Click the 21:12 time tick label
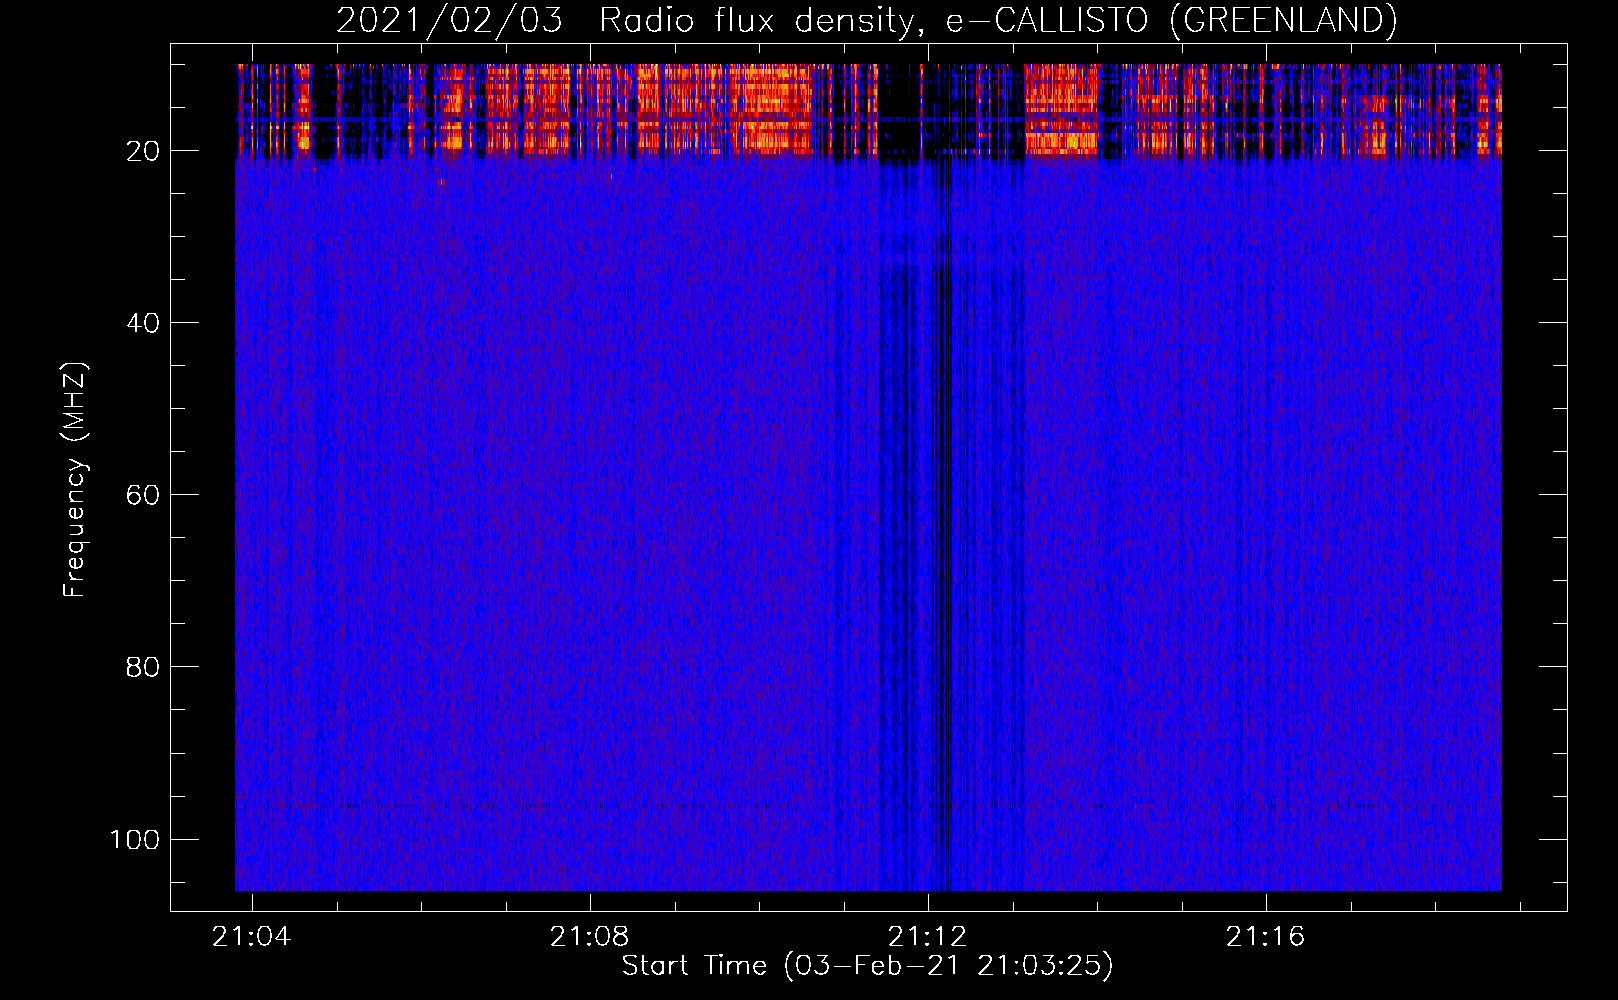 tap(928, 936)
